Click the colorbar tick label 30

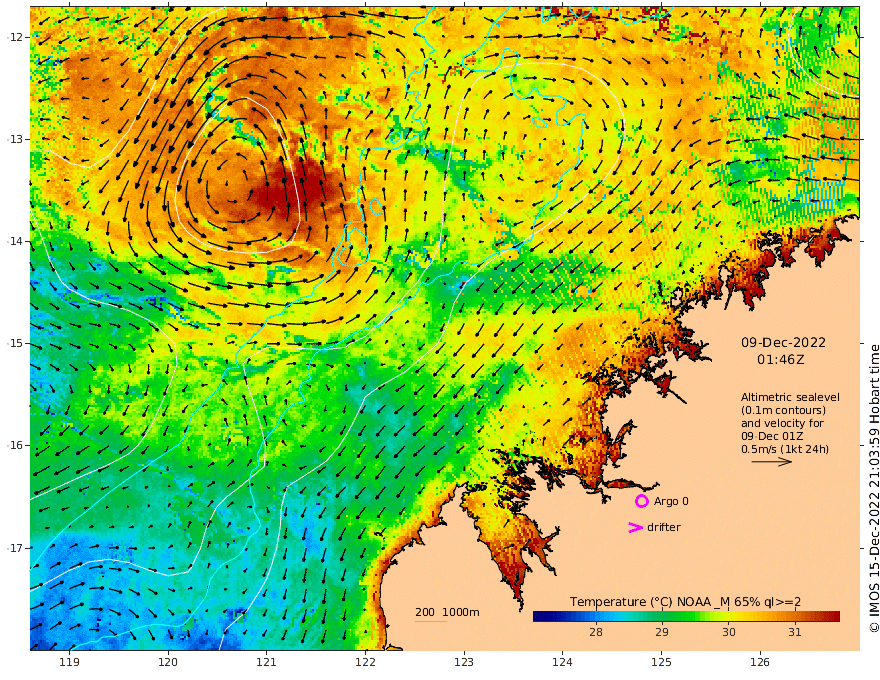(x=728, y=632)
